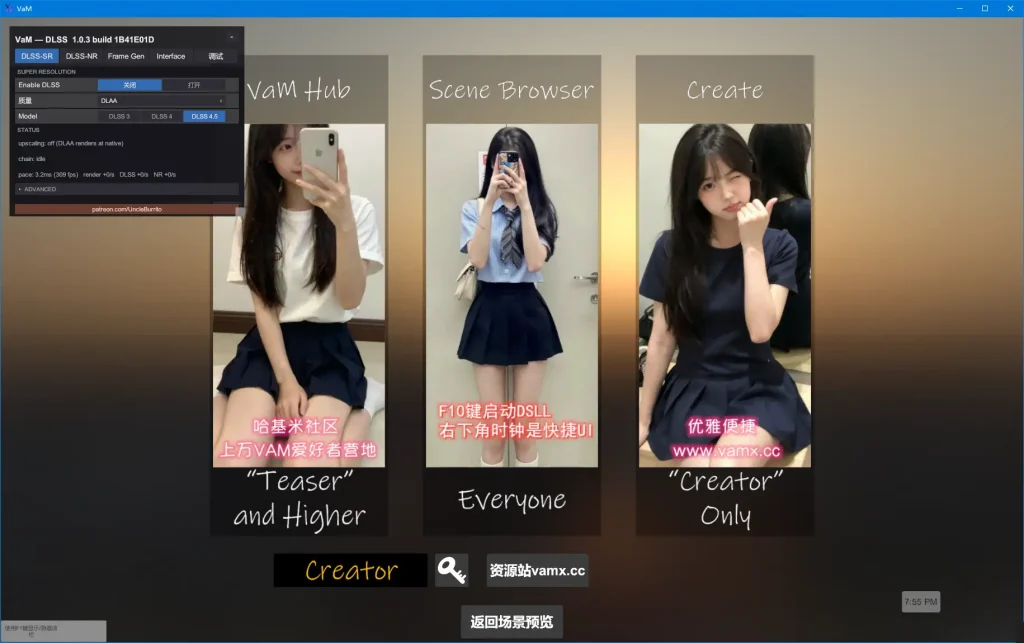Screen dimensions: 1024x643
Task: Click the 'Everyone' label under Scene Browser
Action: click(512, 500)
